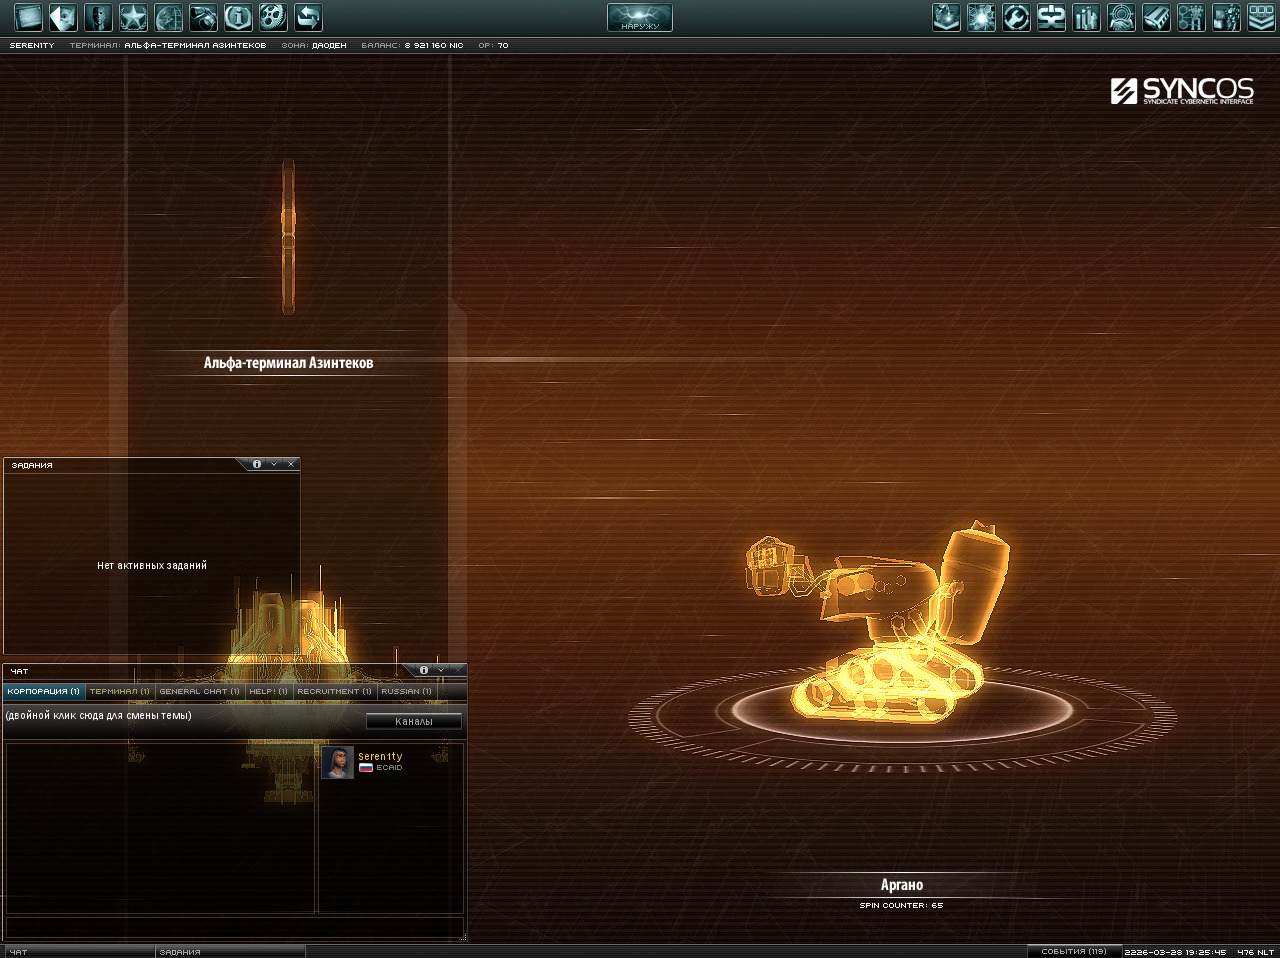
Task: Click the swap arrows icon in toolbar
Action: [308, 17]
